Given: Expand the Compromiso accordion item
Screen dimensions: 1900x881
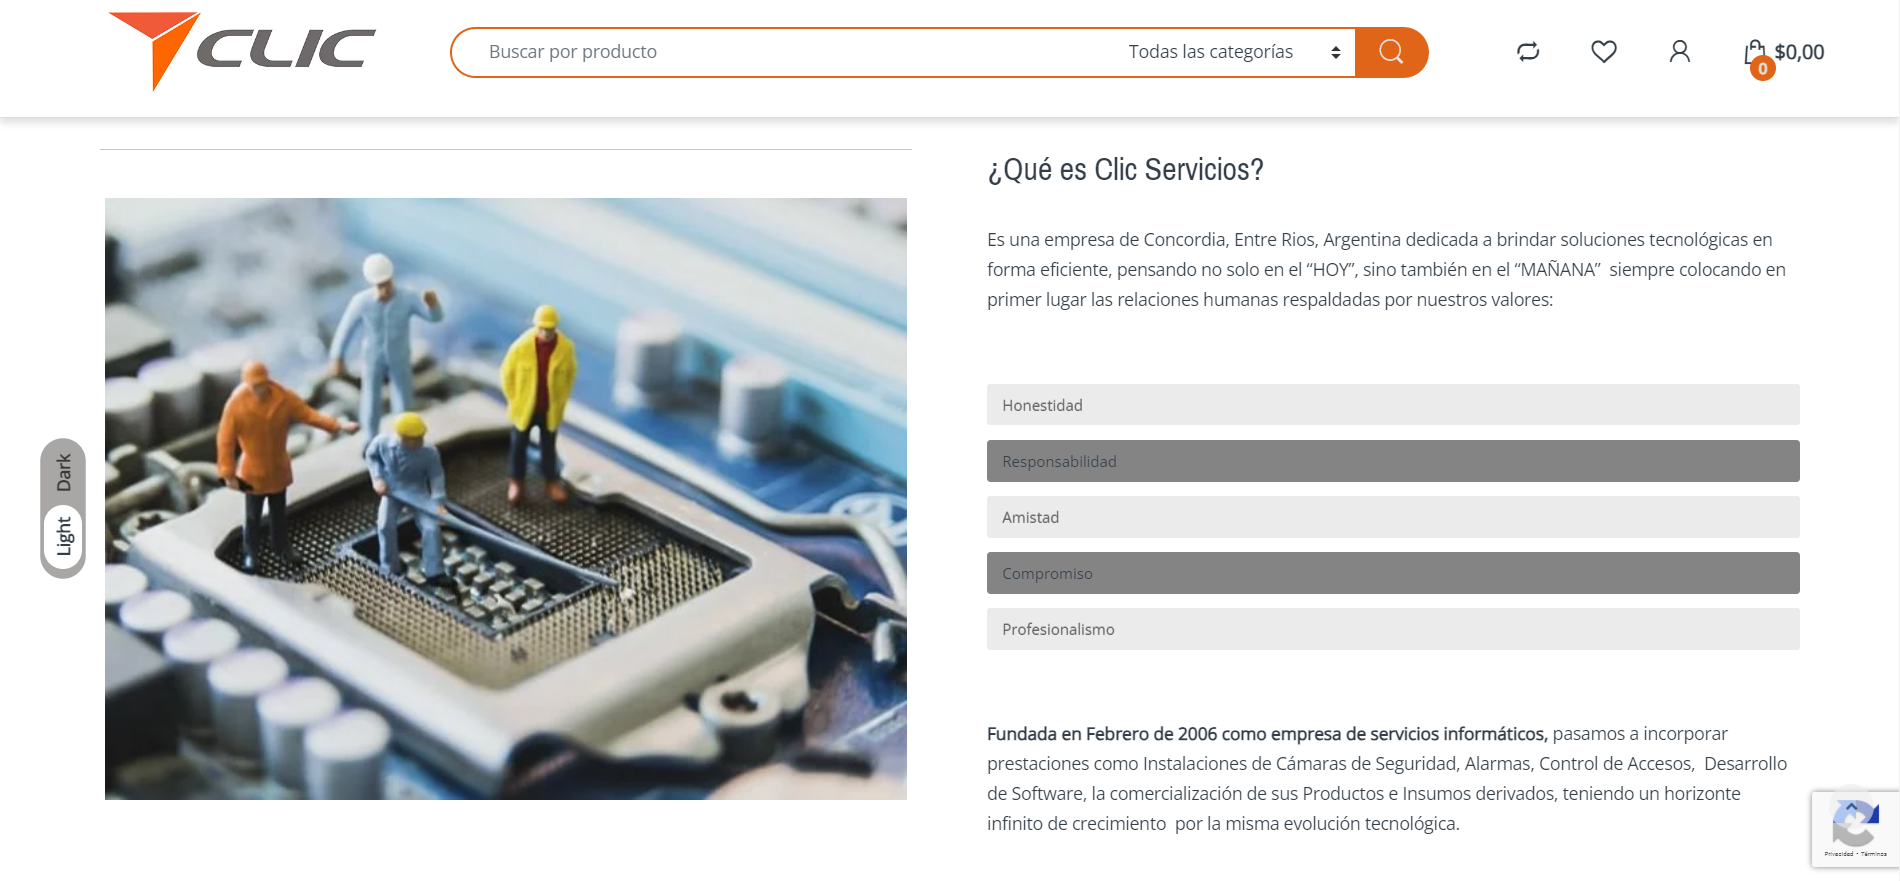Looking at the screenshot, I should click(x=1393, y=573).
